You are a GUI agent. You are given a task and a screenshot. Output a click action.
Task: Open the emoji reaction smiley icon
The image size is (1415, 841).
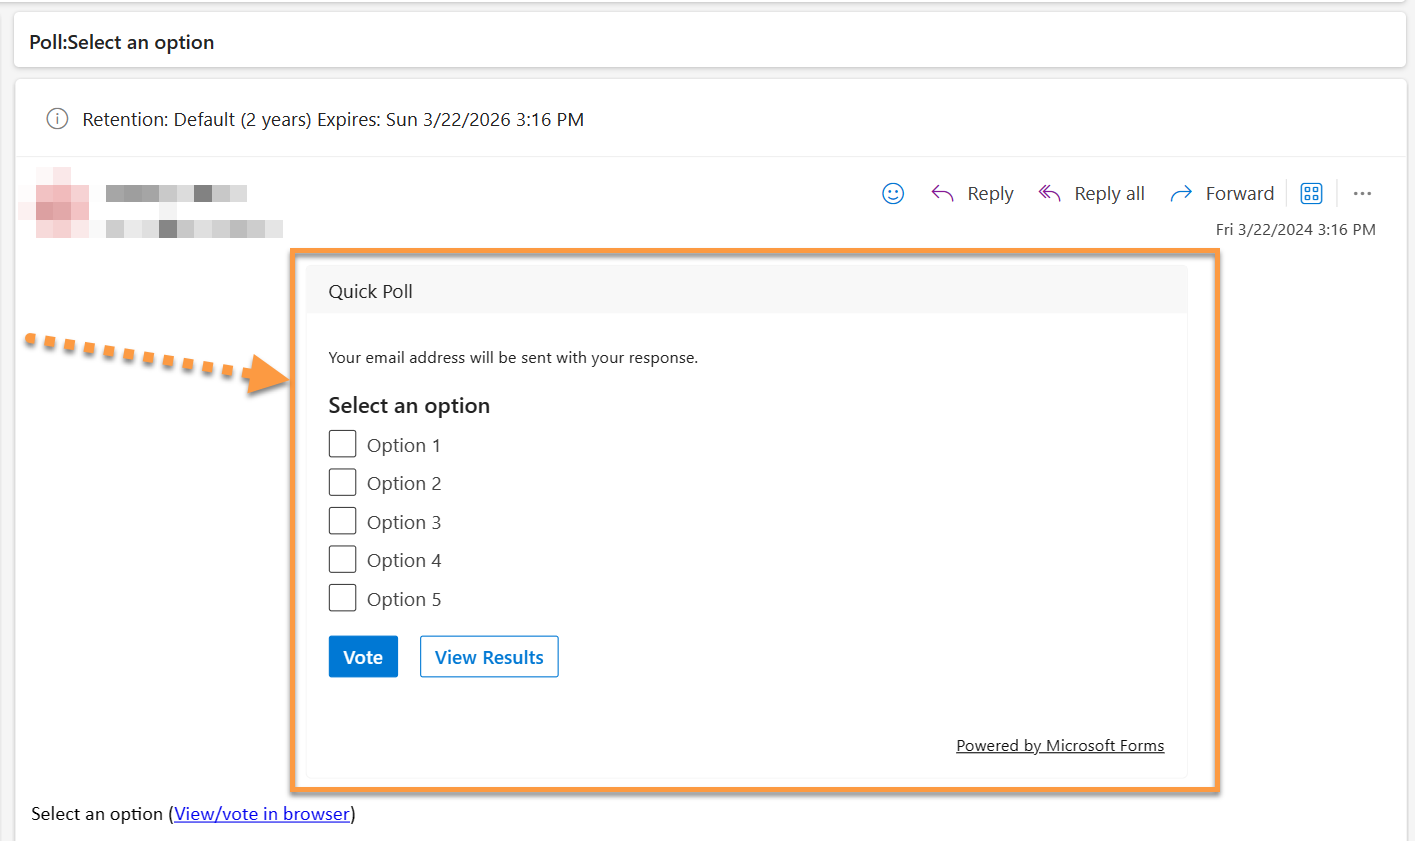[893, 194]
